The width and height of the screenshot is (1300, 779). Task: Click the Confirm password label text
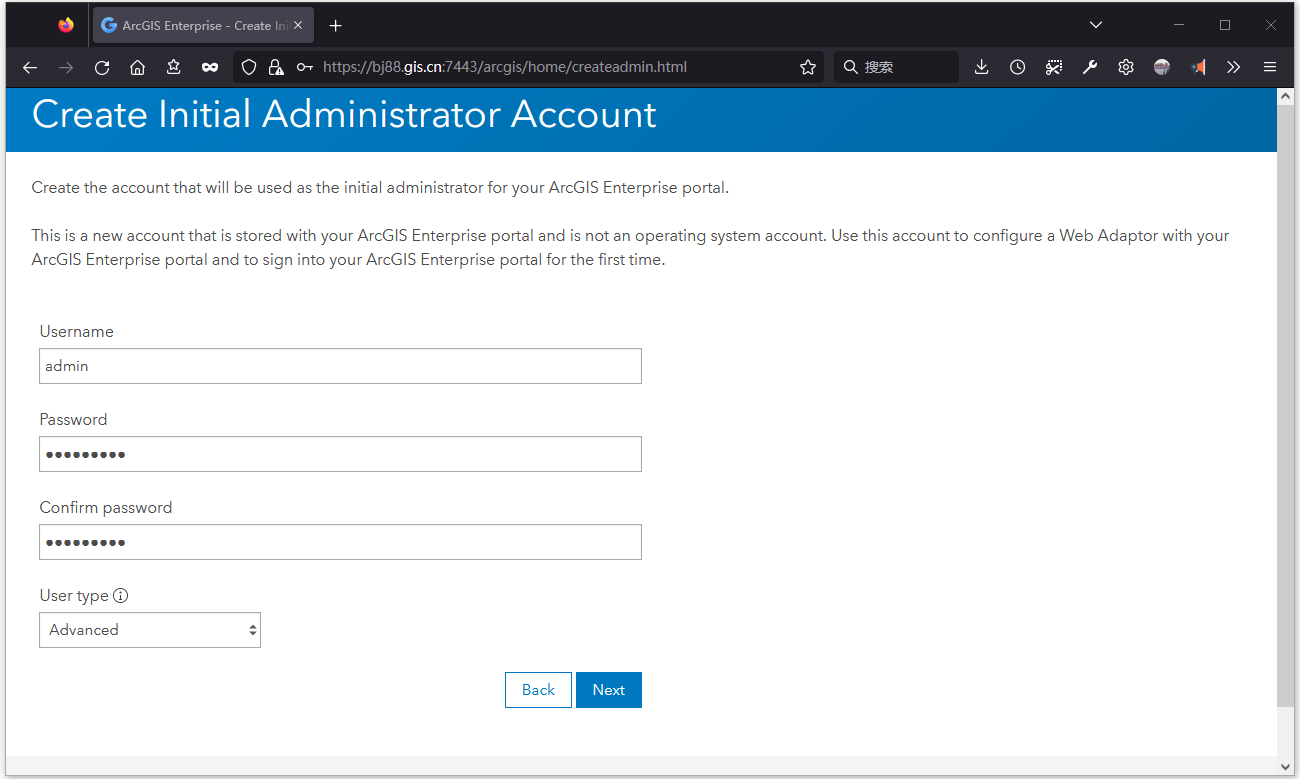[x=106, y=508]
